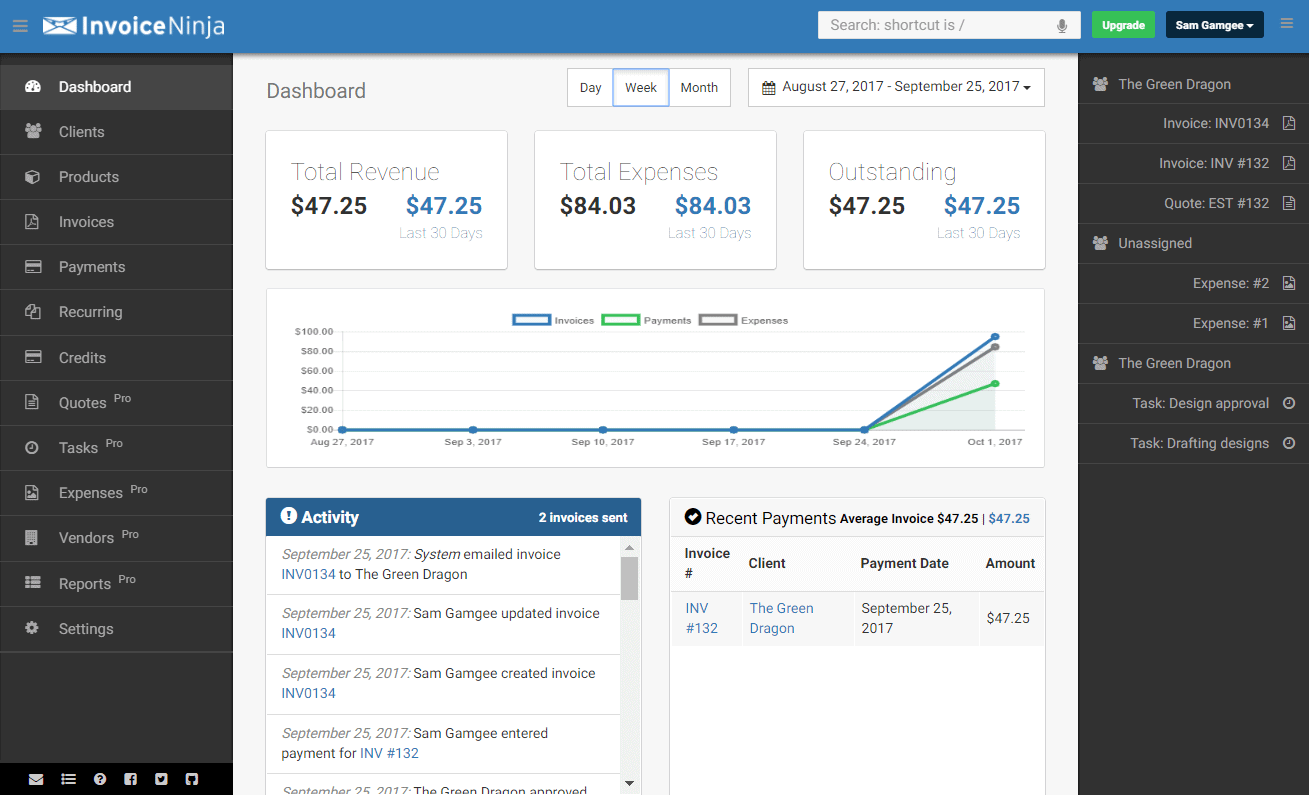
Task: Group the chart by Month
Action: [x=699, y=87]
